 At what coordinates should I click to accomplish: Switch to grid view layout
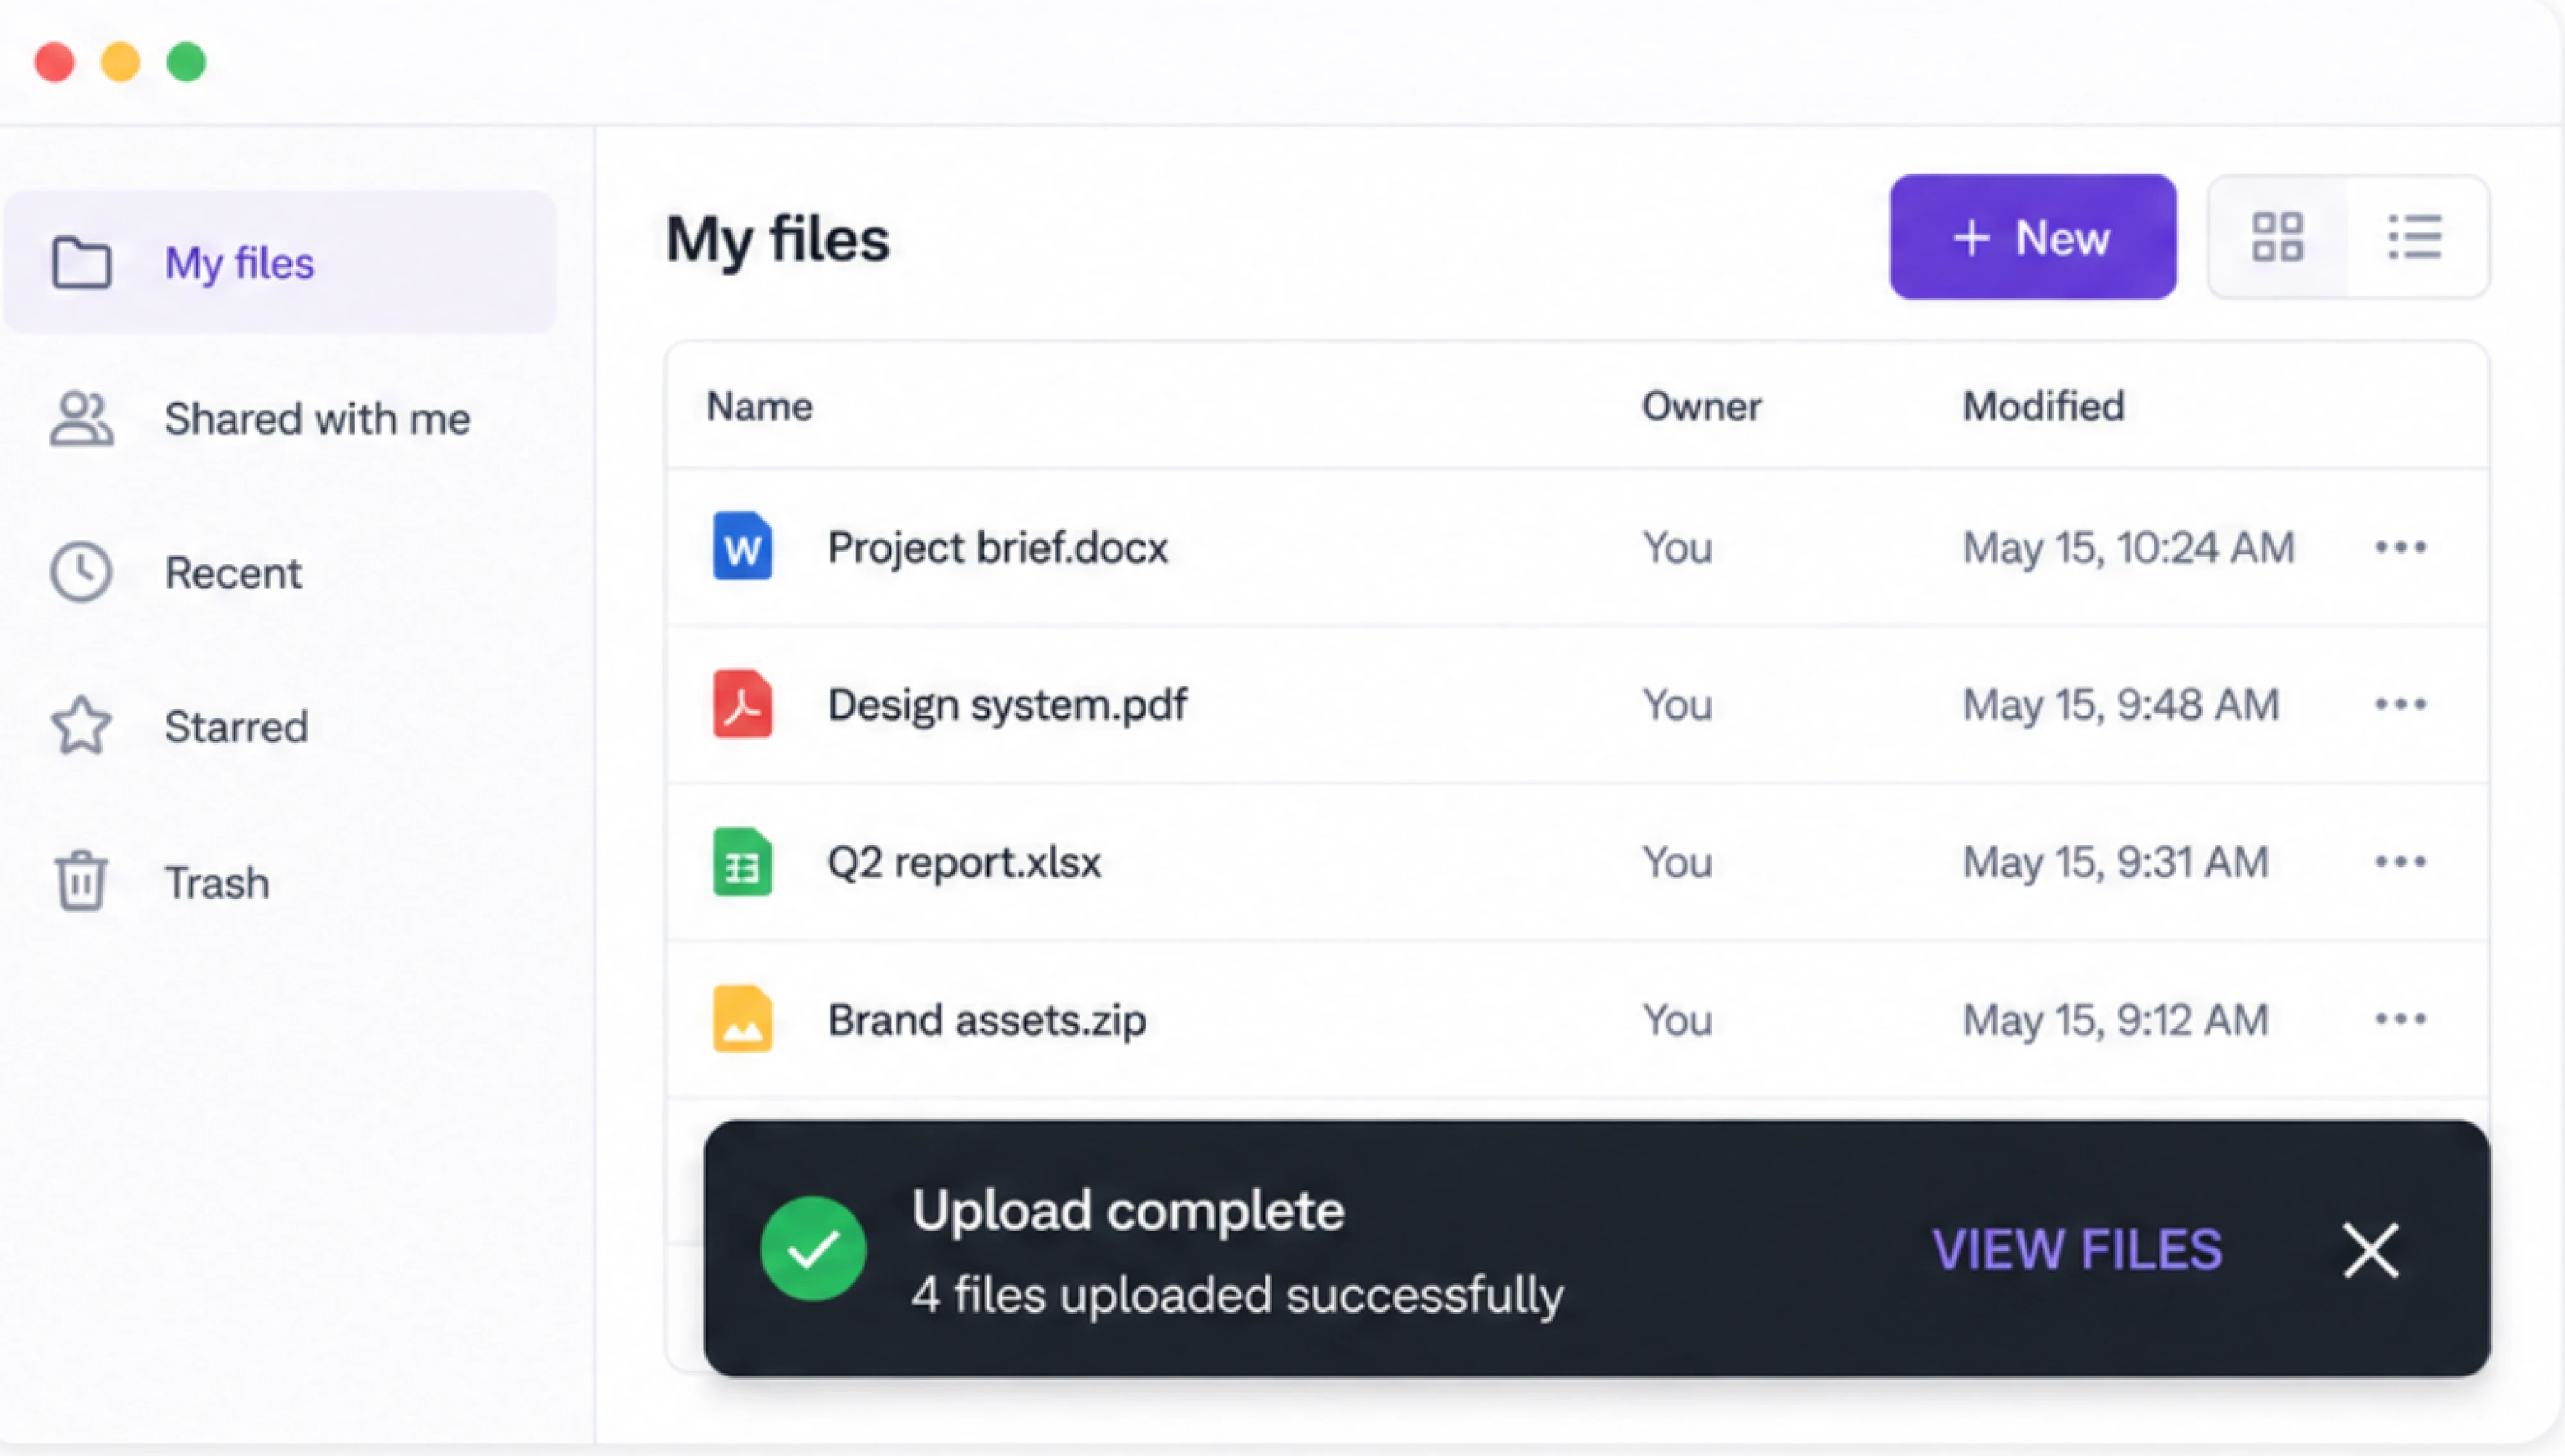point(2277,237)
